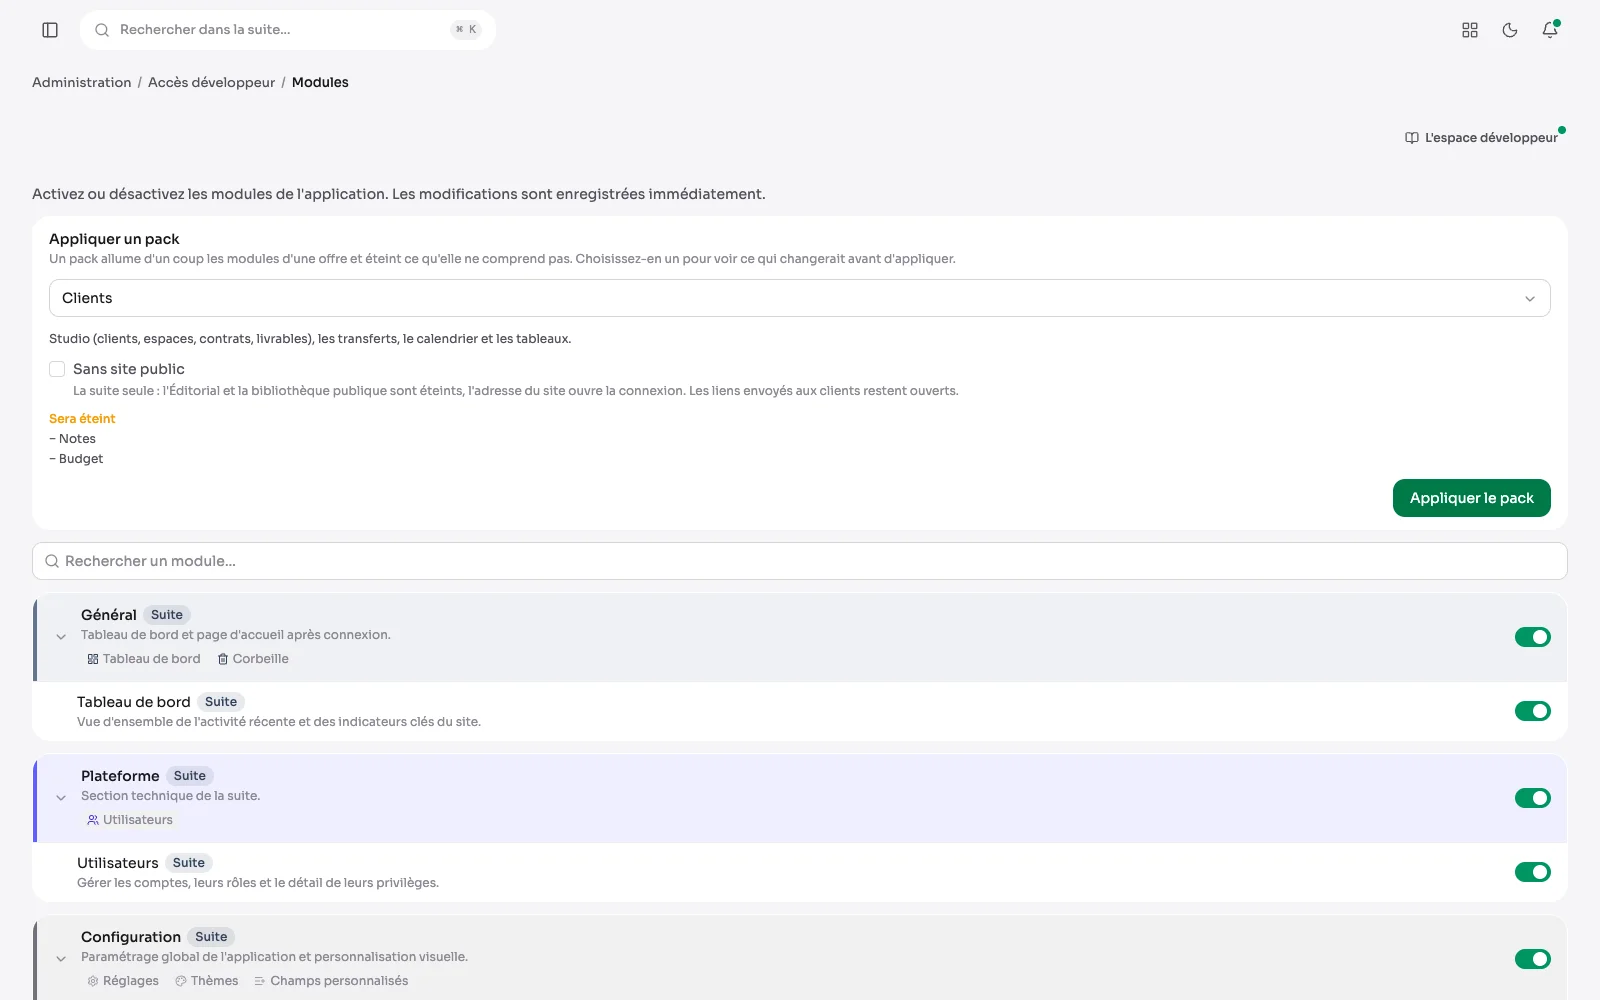Click the Réglages gear icon

click(93, 981)
